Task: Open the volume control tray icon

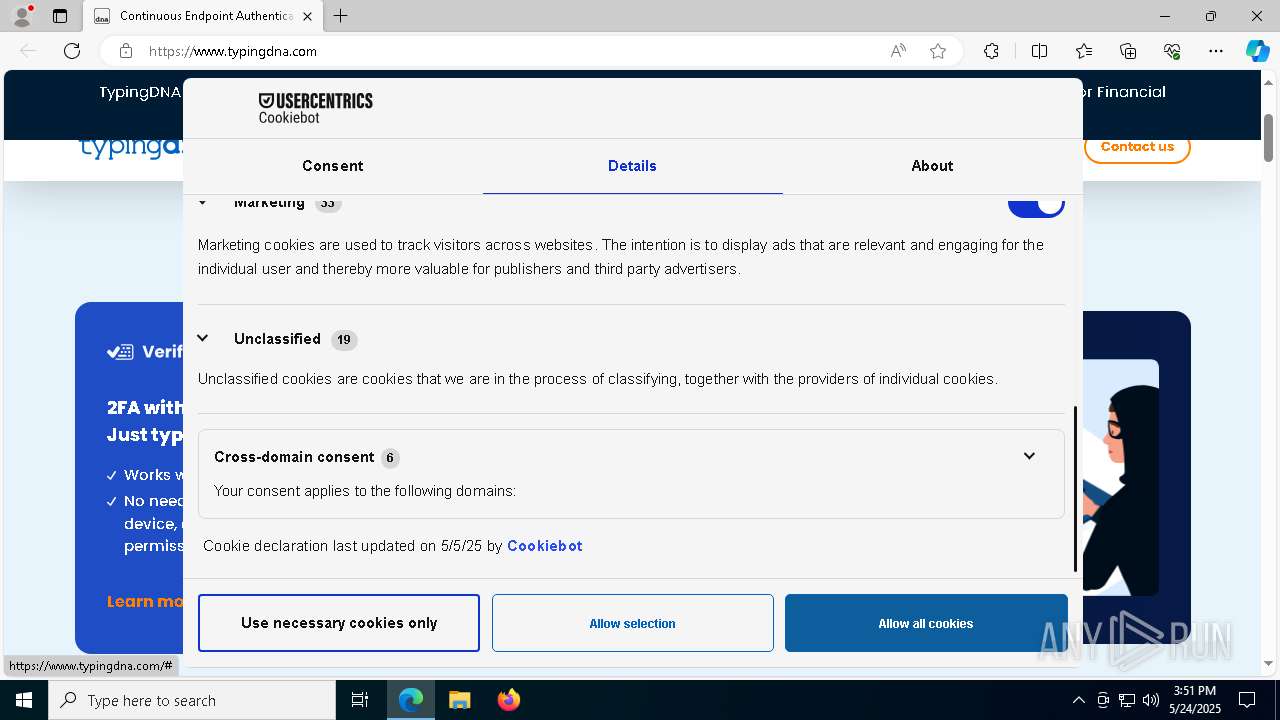Action: (1151, 700)
